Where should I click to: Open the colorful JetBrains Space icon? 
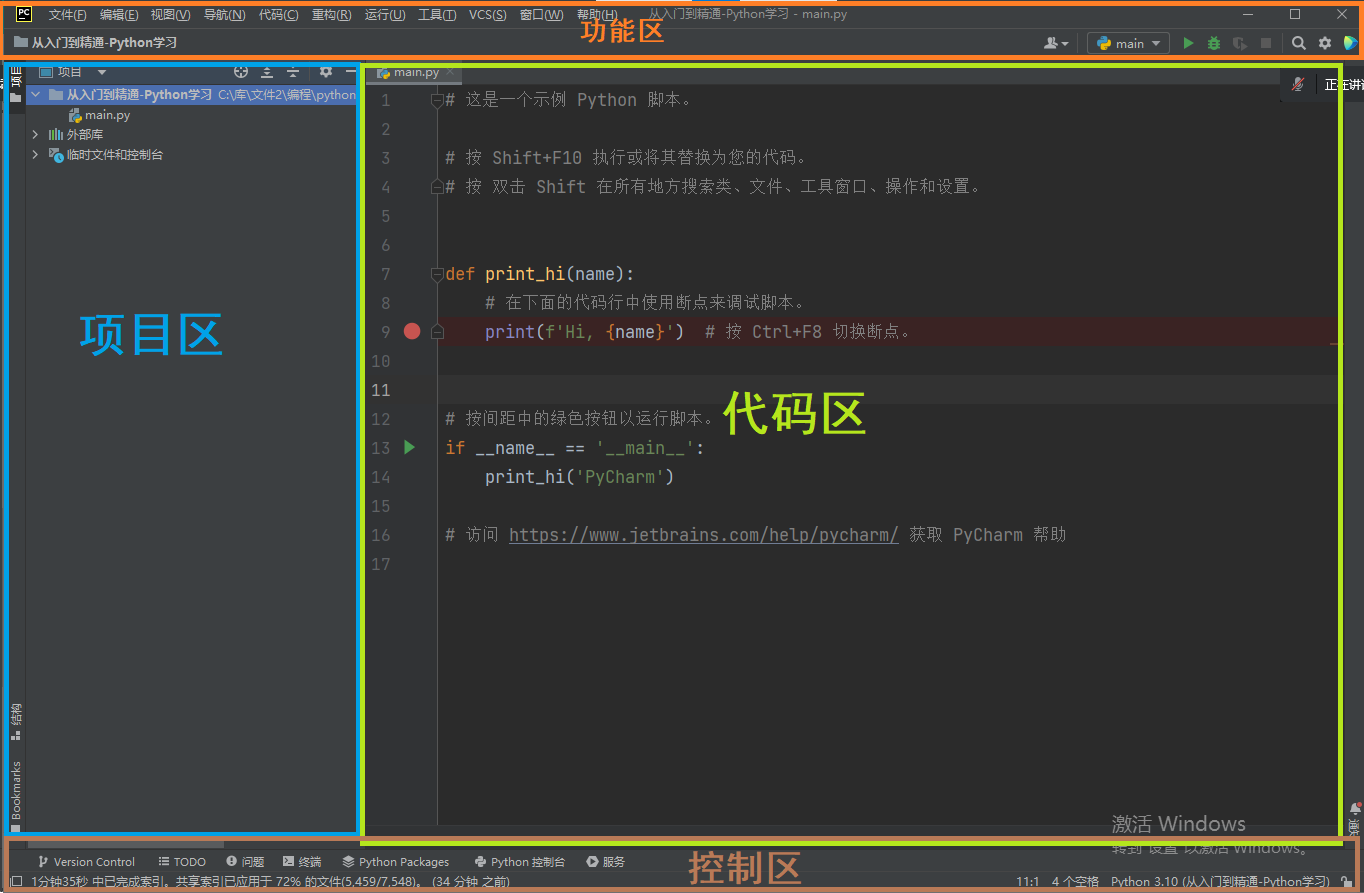point(1350,43)
